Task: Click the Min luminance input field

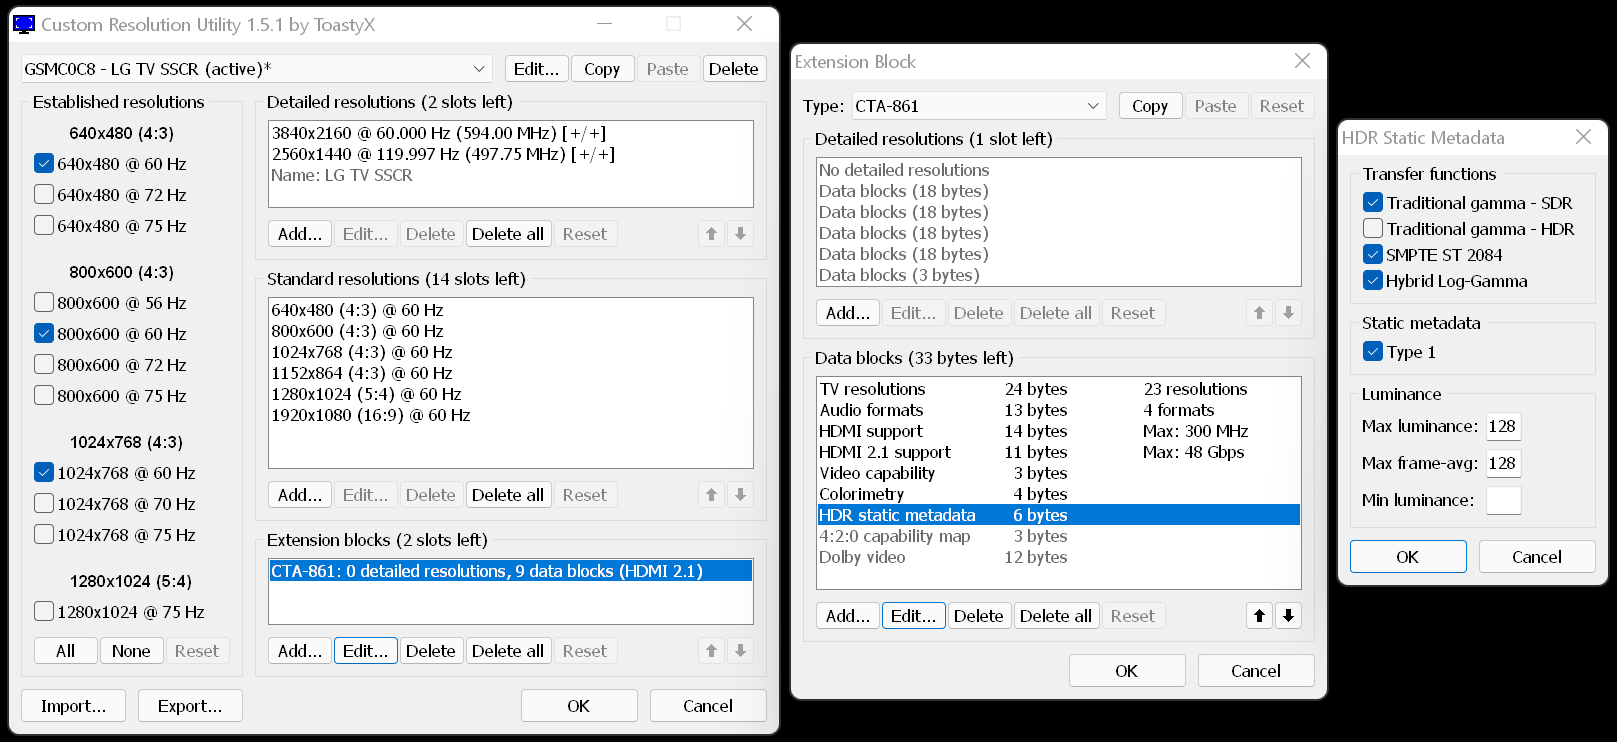Action: click(1503, 500)
